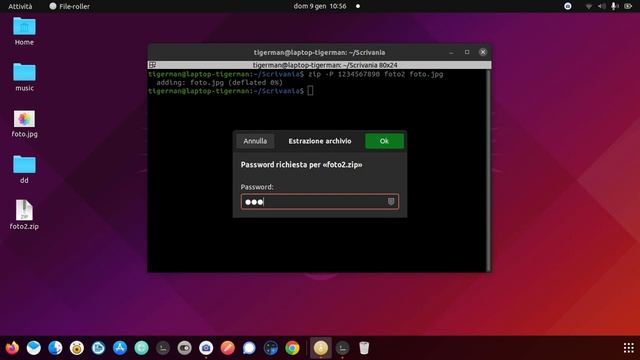The height and width of the screenshot is (360, 640).
Task: Open the camera screenshot app in the dock
Action: pos(206,348)
